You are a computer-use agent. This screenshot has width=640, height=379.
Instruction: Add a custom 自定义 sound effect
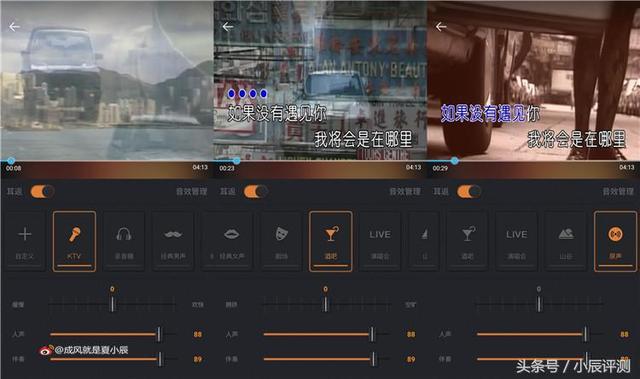(25, 241)
